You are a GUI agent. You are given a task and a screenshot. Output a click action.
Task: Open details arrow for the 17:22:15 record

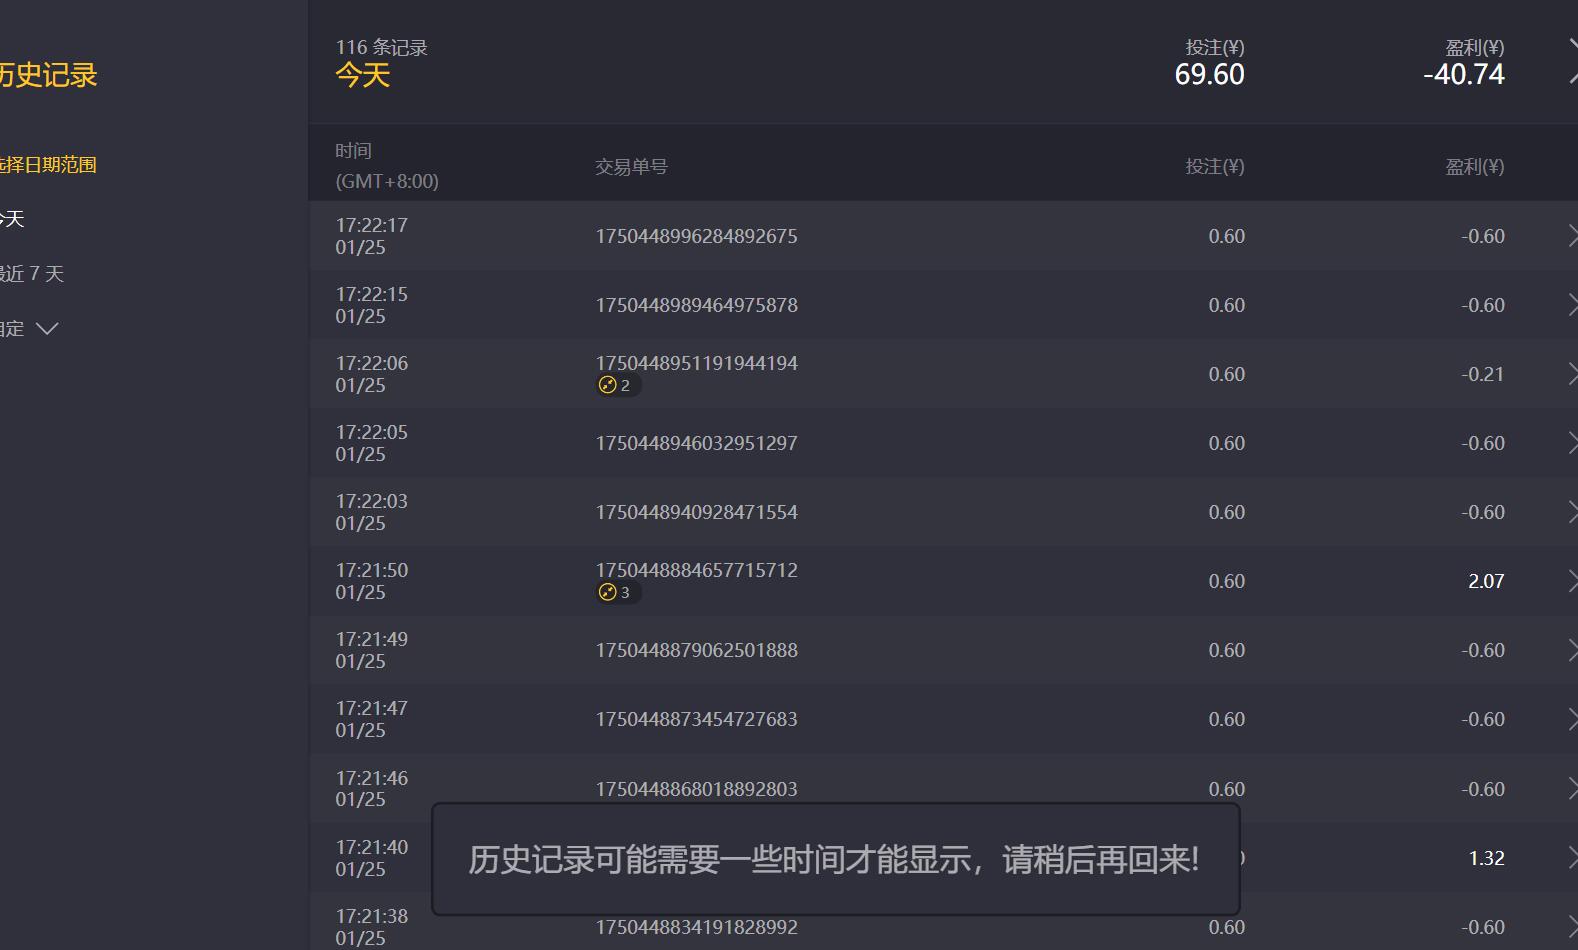pyautogui.click(x=1571, y=305)
